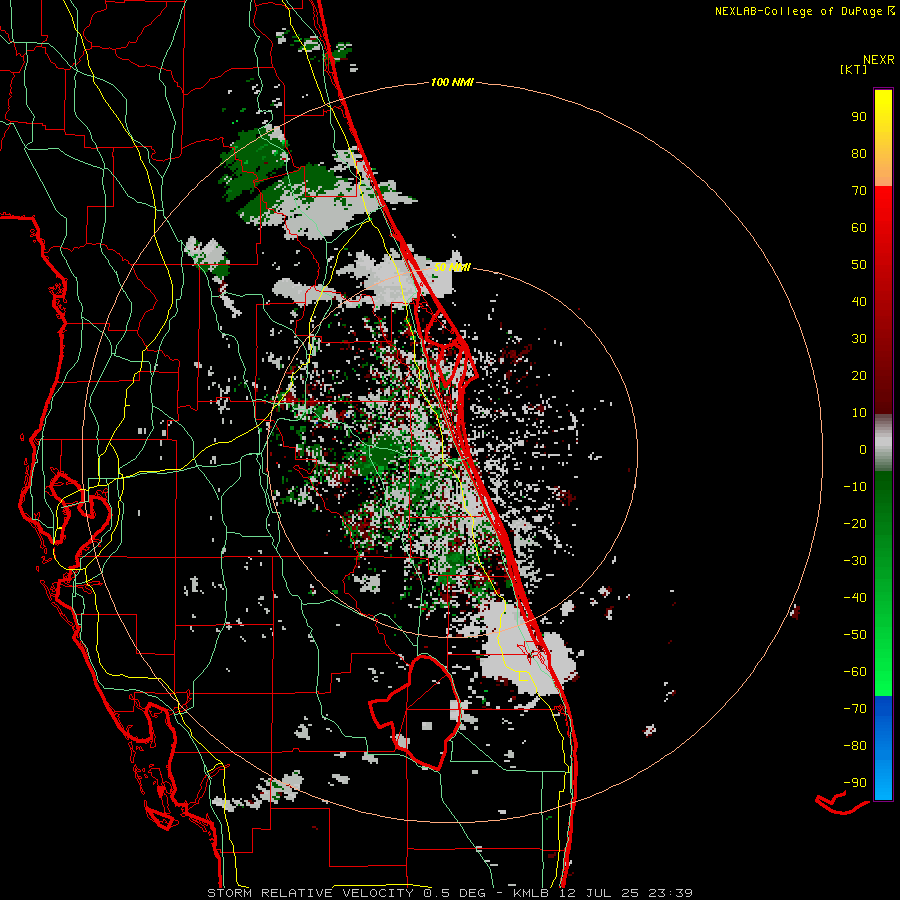Viewport: 900px width, 900px height.
Task: Click the -20 value on velocity scale
Action: point(855,523)
